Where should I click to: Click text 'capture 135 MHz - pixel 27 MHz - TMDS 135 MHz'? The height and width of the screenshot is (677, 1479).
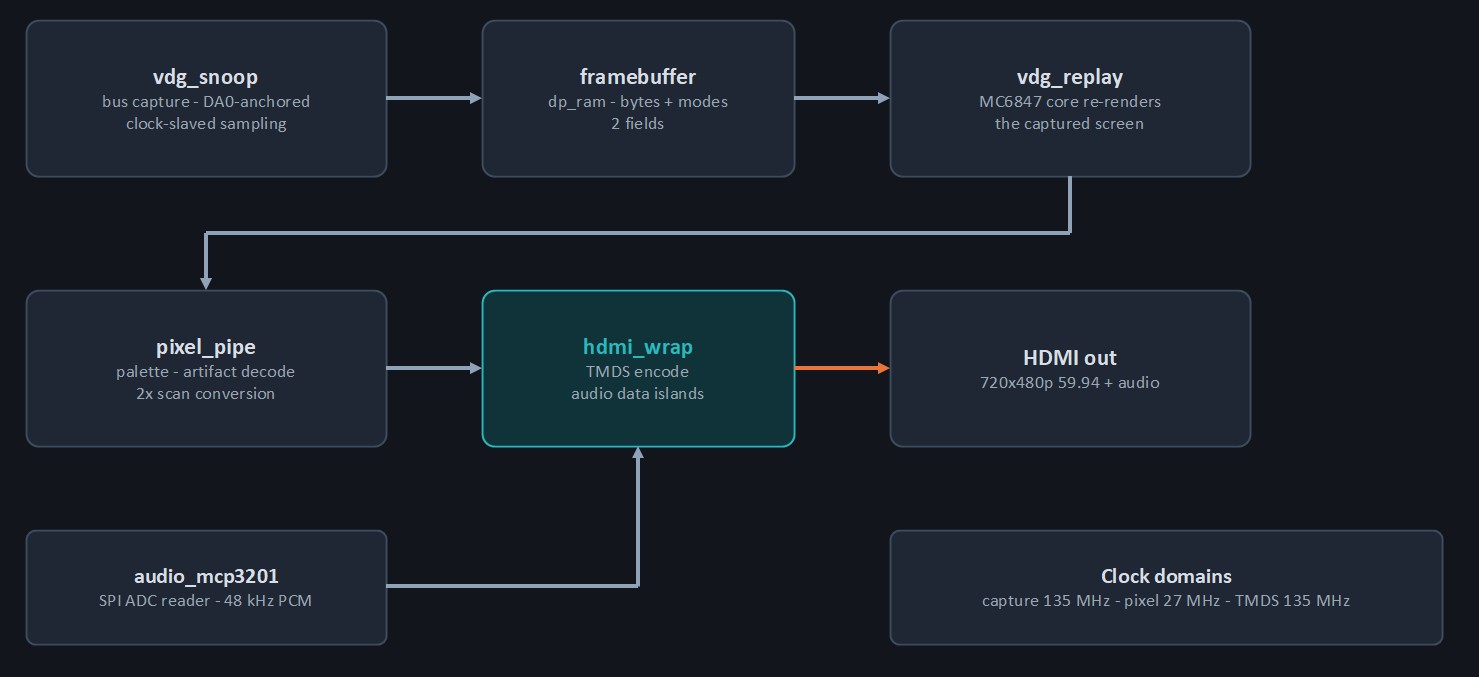pos(1166,601)
